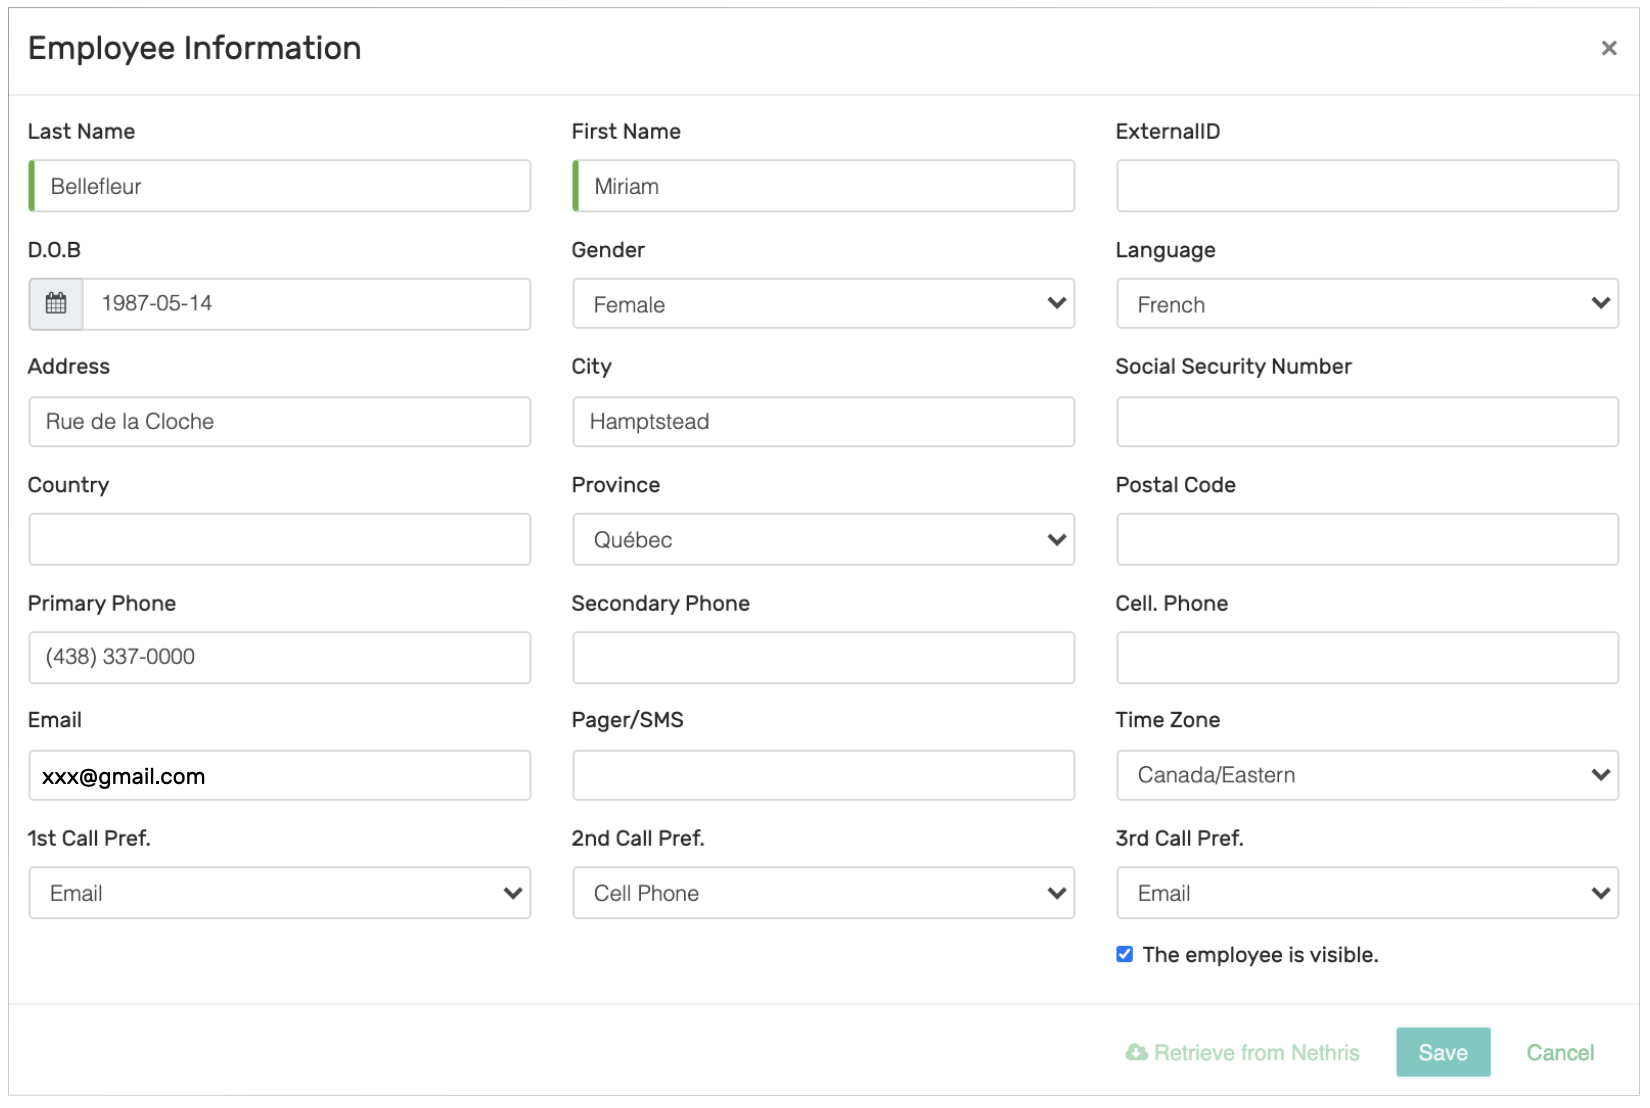Focus the empty Country field

click(280, 540)
